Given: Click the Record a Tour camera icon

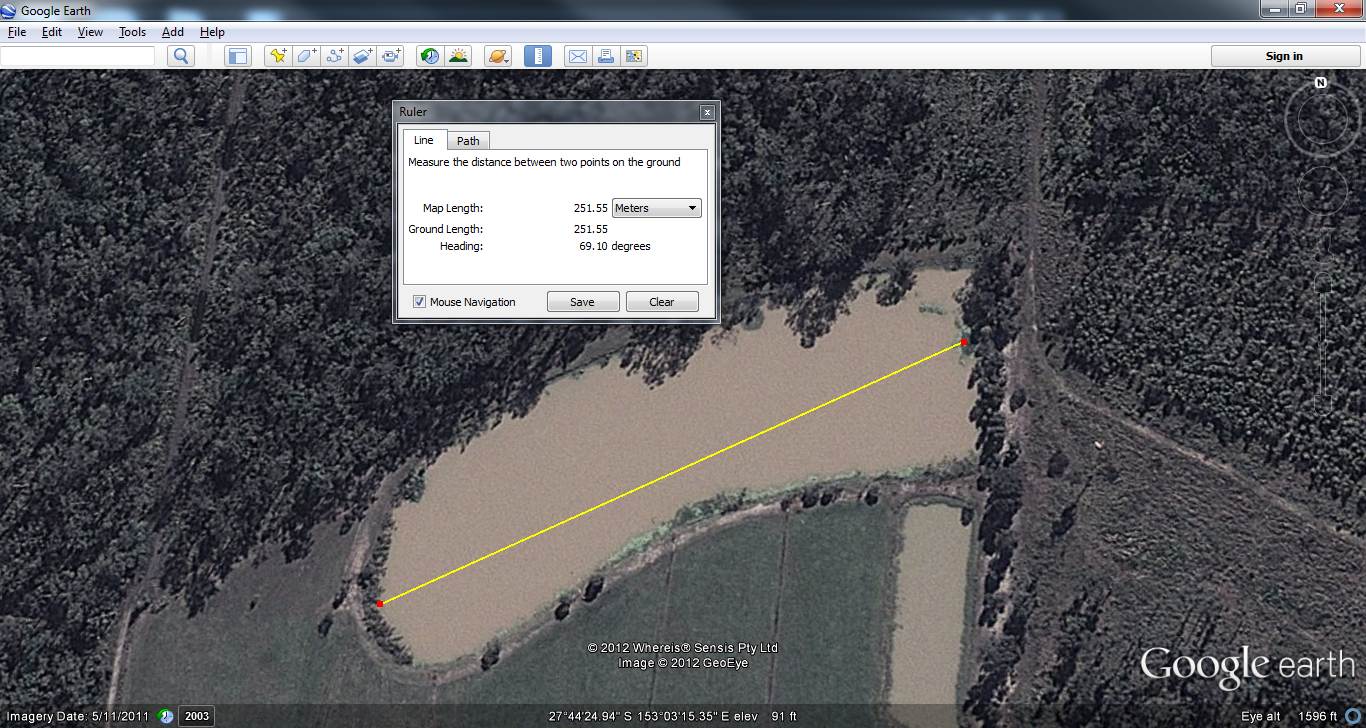Looking at the screenshot, I should point(390,56).
